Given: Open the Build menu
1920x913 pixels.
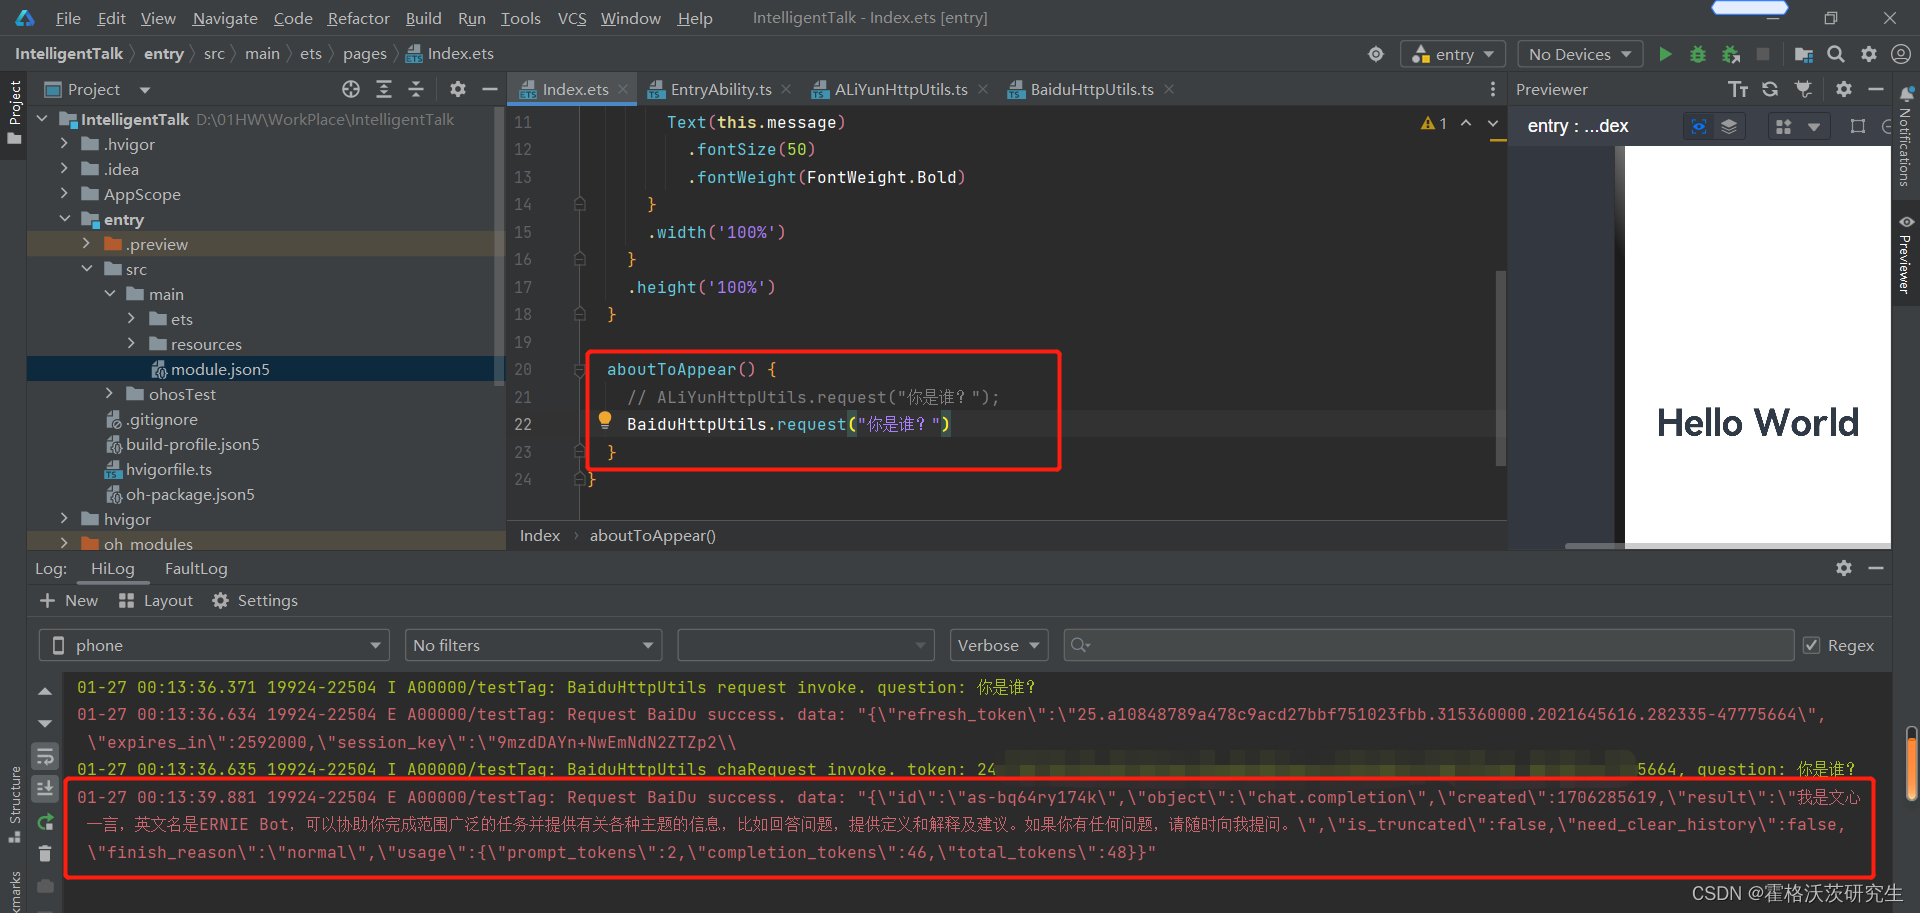Looking at the screenshot, I should 423,18.
